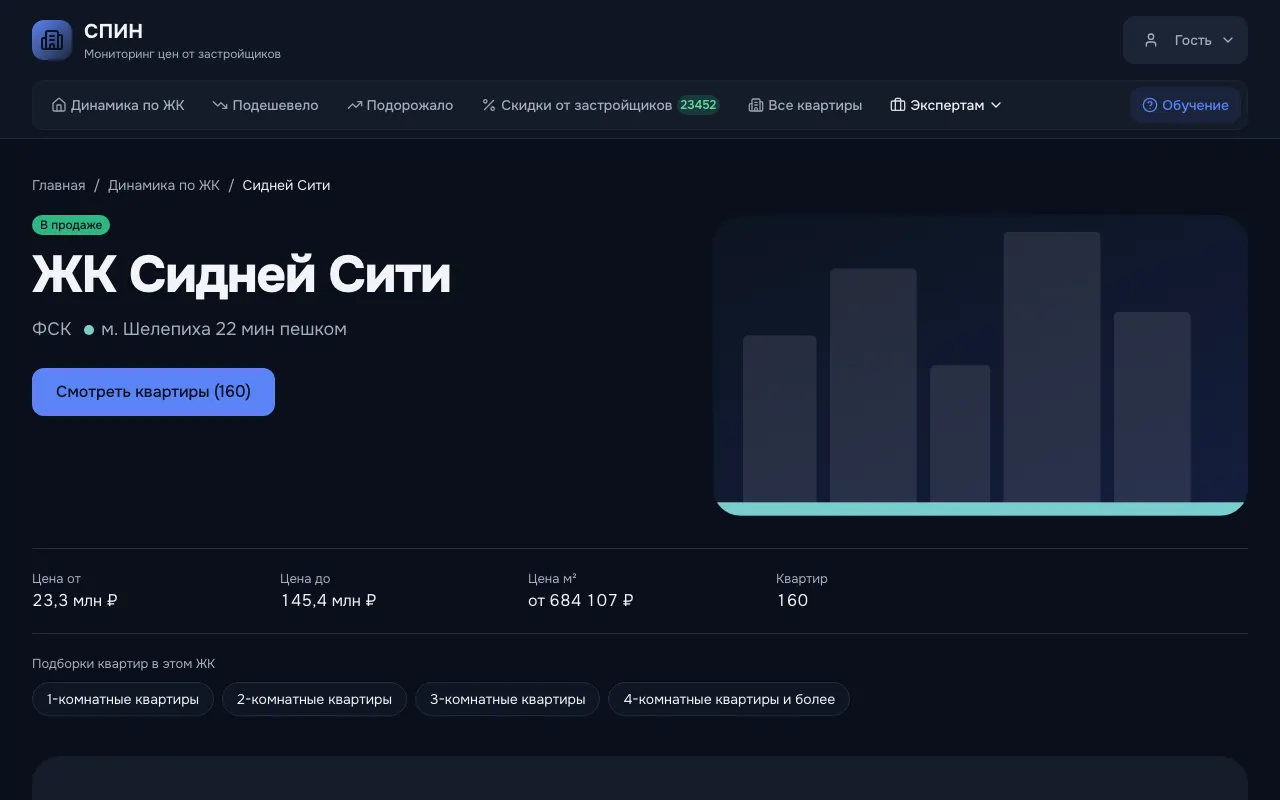Click the Сидней Сити breadcrumb text
Image resolution: width=1280 pixels, height=800 pixels.
tap(286, 185)
